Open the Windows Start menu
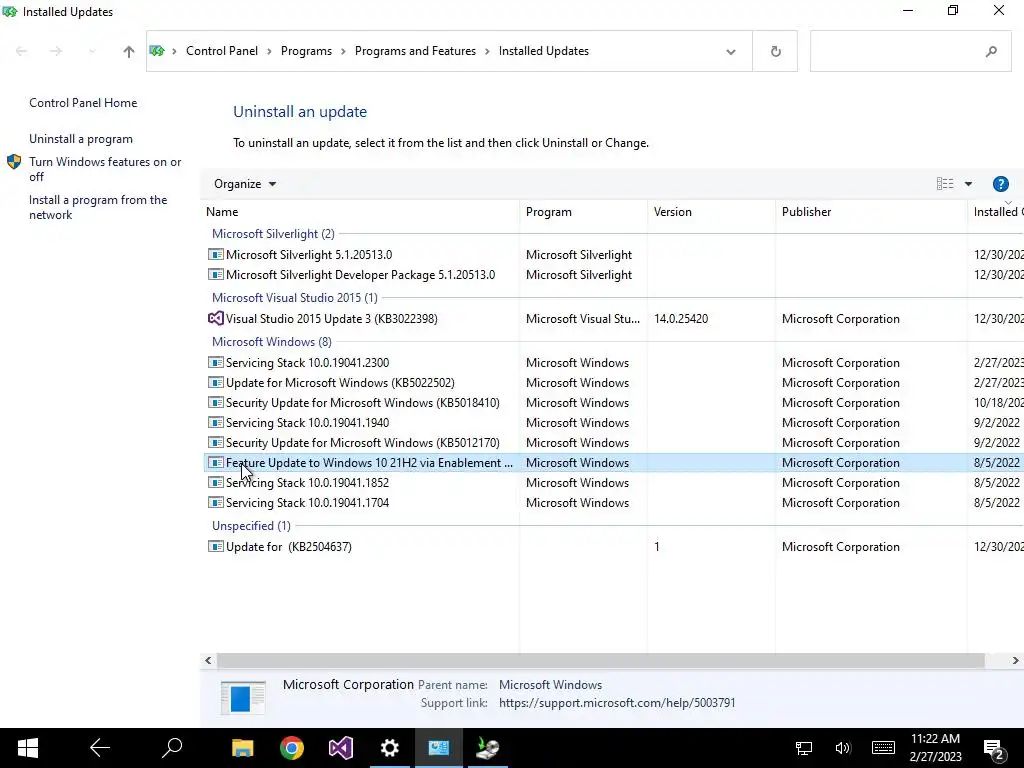Viewport: 1024px width, 768px height. coord(27,748)
